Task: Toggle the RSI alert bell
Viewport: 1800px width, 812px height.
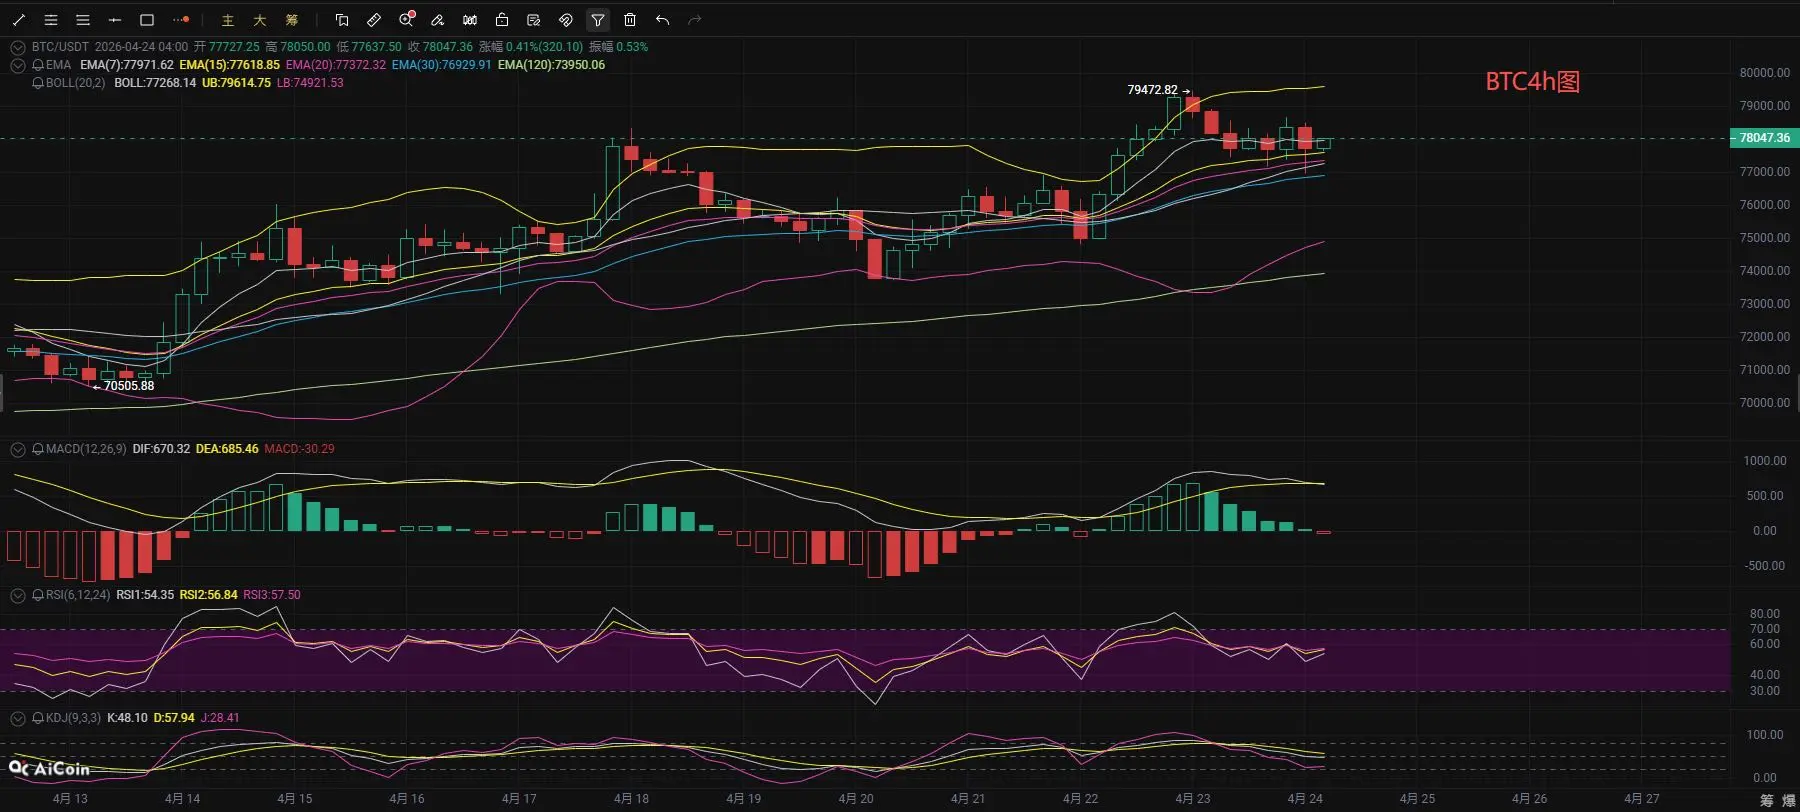Action: (38, 595)
